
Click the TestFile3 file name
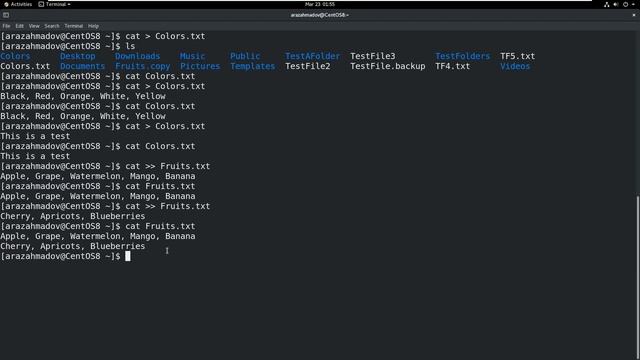373,56
